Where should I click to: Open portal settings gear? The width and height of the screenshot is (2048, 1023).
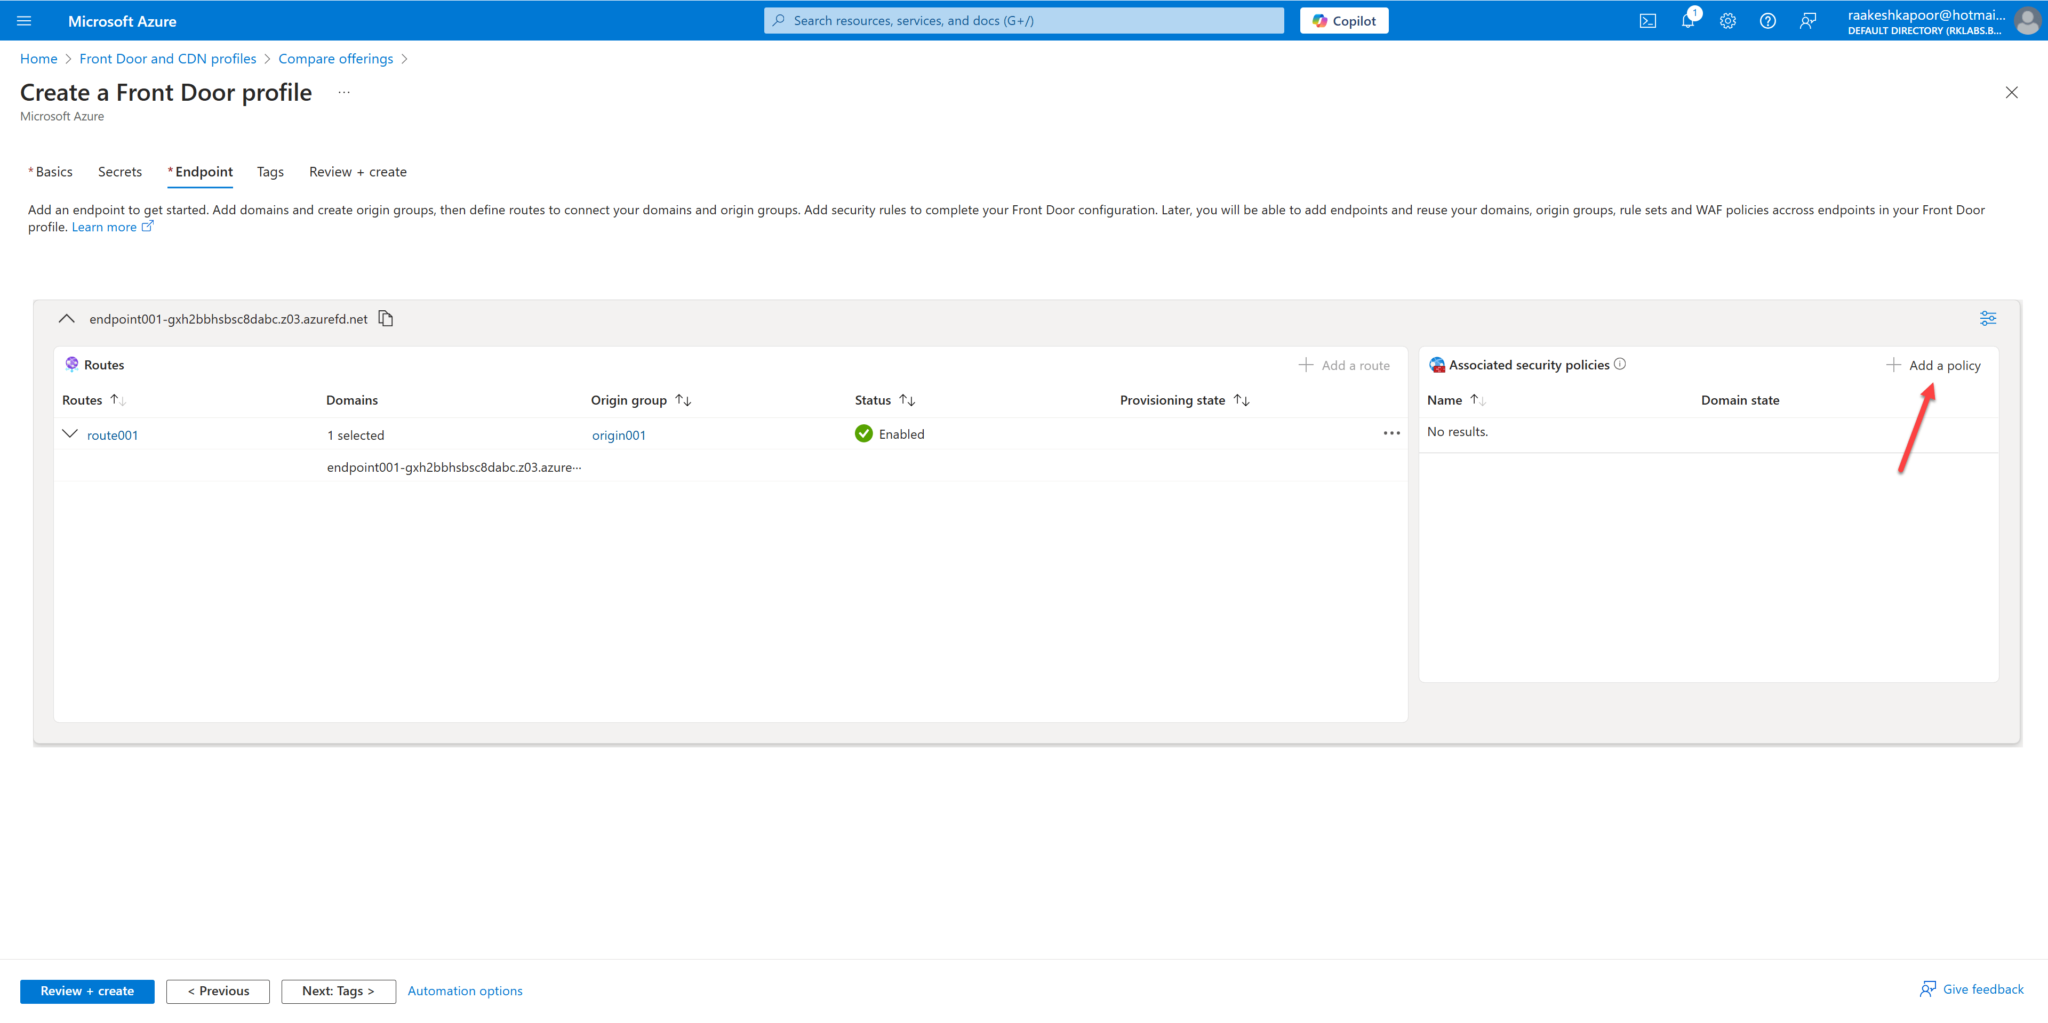coord(1728,20)
